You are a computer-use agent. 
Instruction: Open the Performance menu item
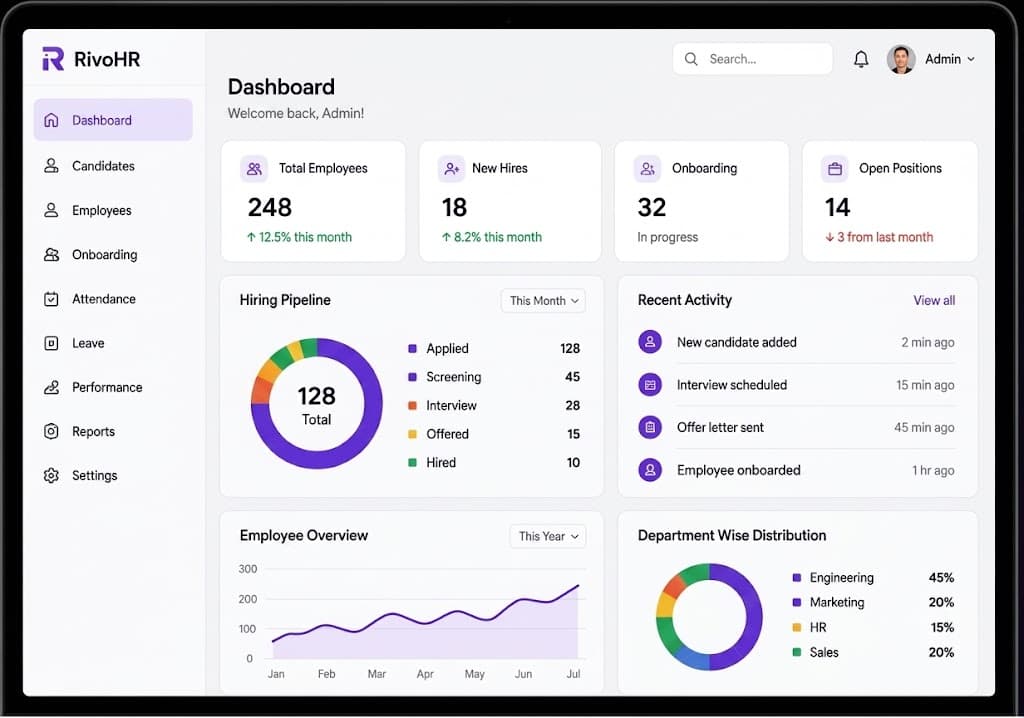pyautogui.click(x=113, y=387)
